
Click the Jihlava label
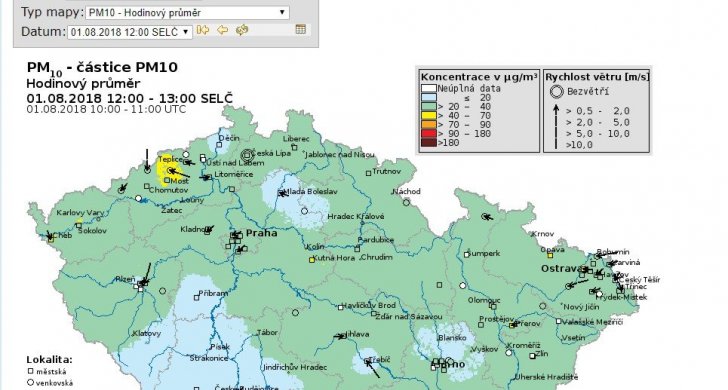click(x=357, y=334)
